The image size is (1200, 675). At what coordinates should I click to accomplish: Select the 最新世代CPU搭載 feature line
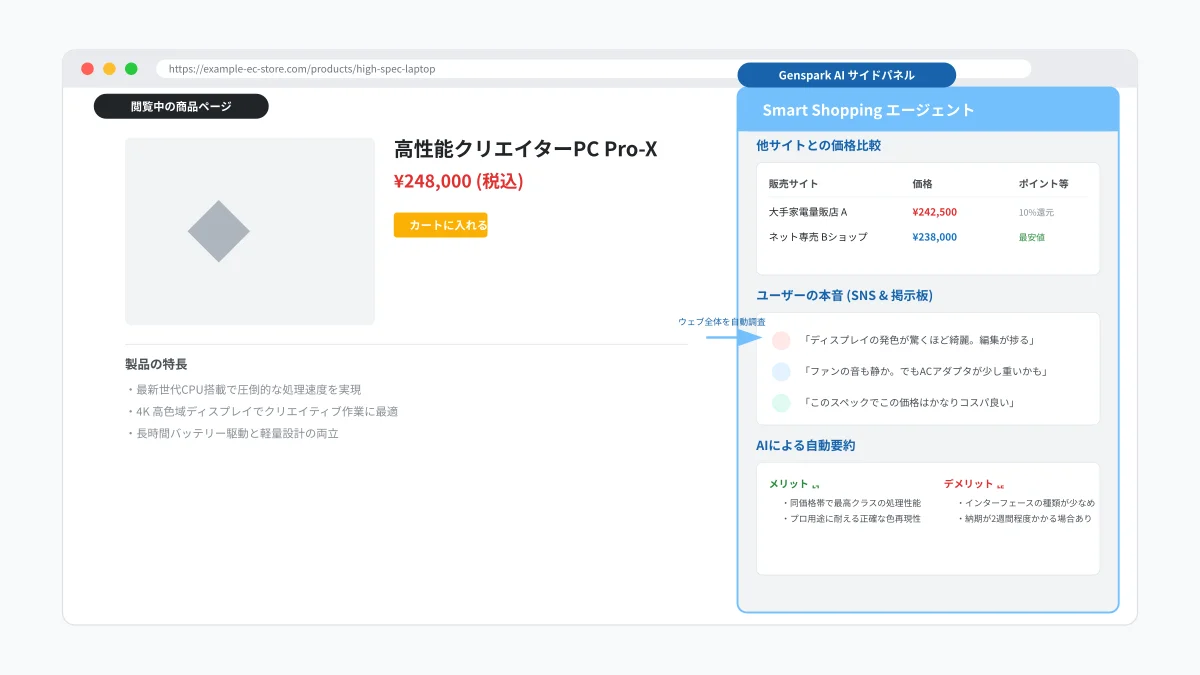(x=243, y=389)
